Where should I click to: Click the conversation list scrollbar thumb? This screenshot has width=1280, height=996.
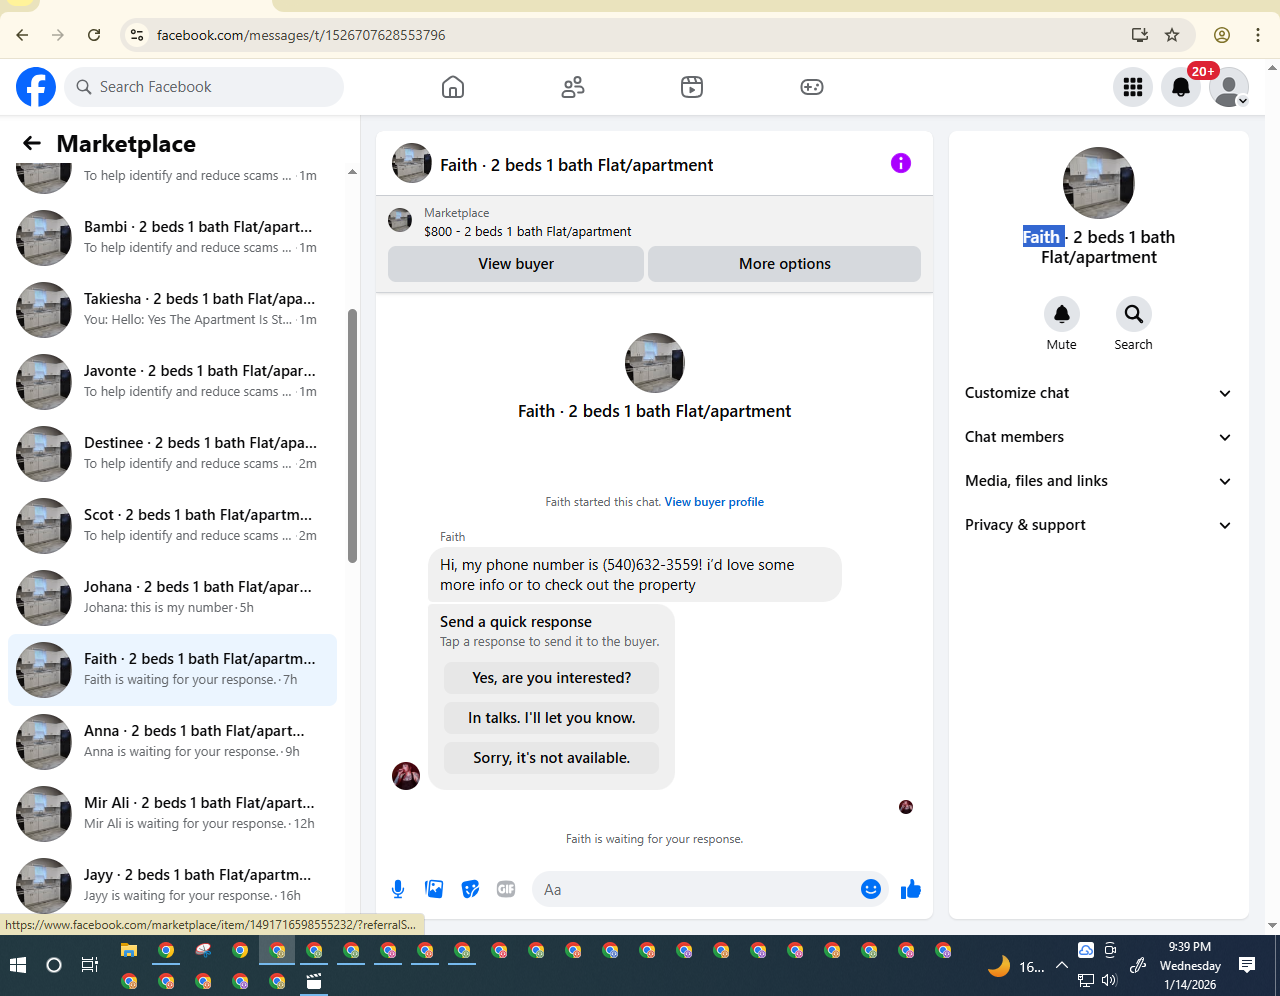tap(352, 436)
